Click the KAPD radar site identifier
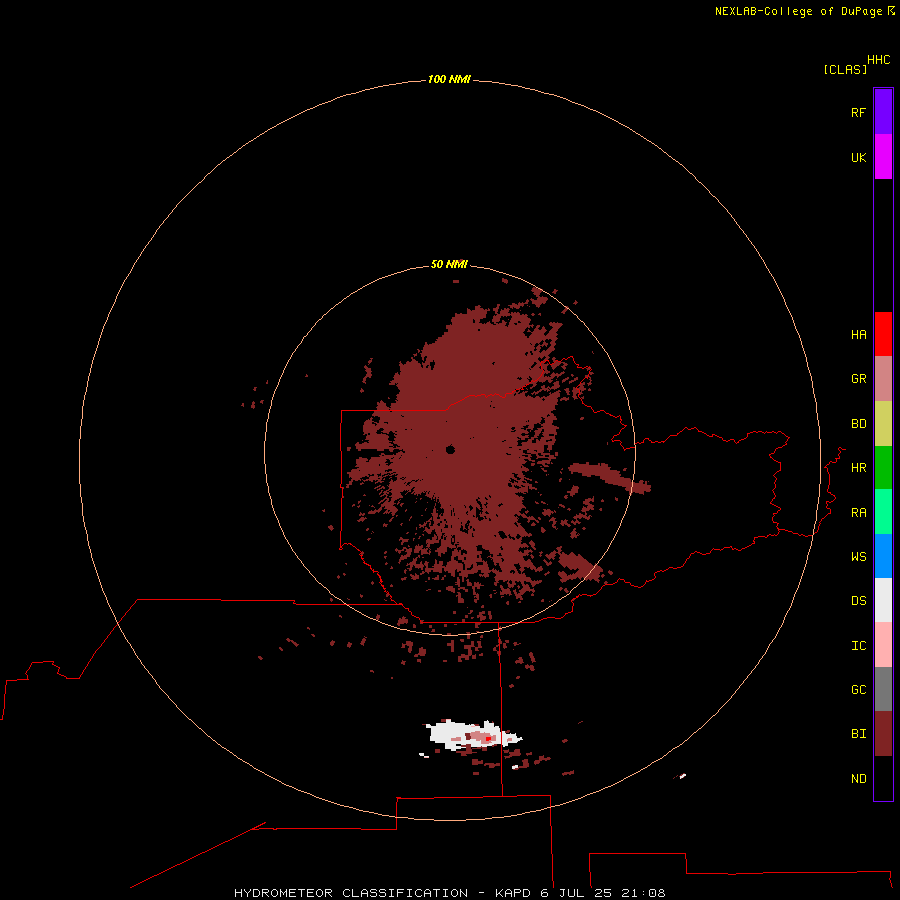Screen dimensions: 900x900 click(513, 893)
